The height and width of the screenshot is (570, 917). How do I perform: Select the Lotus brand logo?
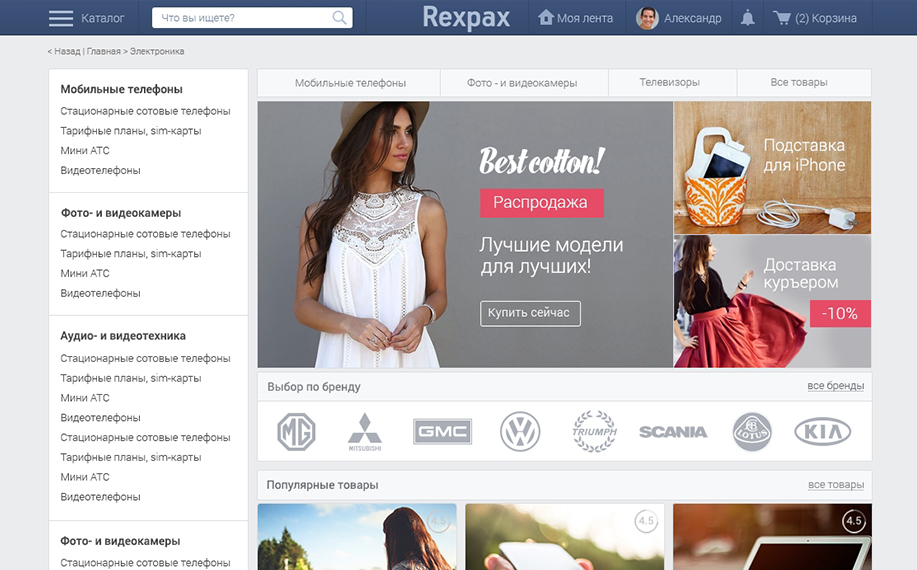pos(752,432)
